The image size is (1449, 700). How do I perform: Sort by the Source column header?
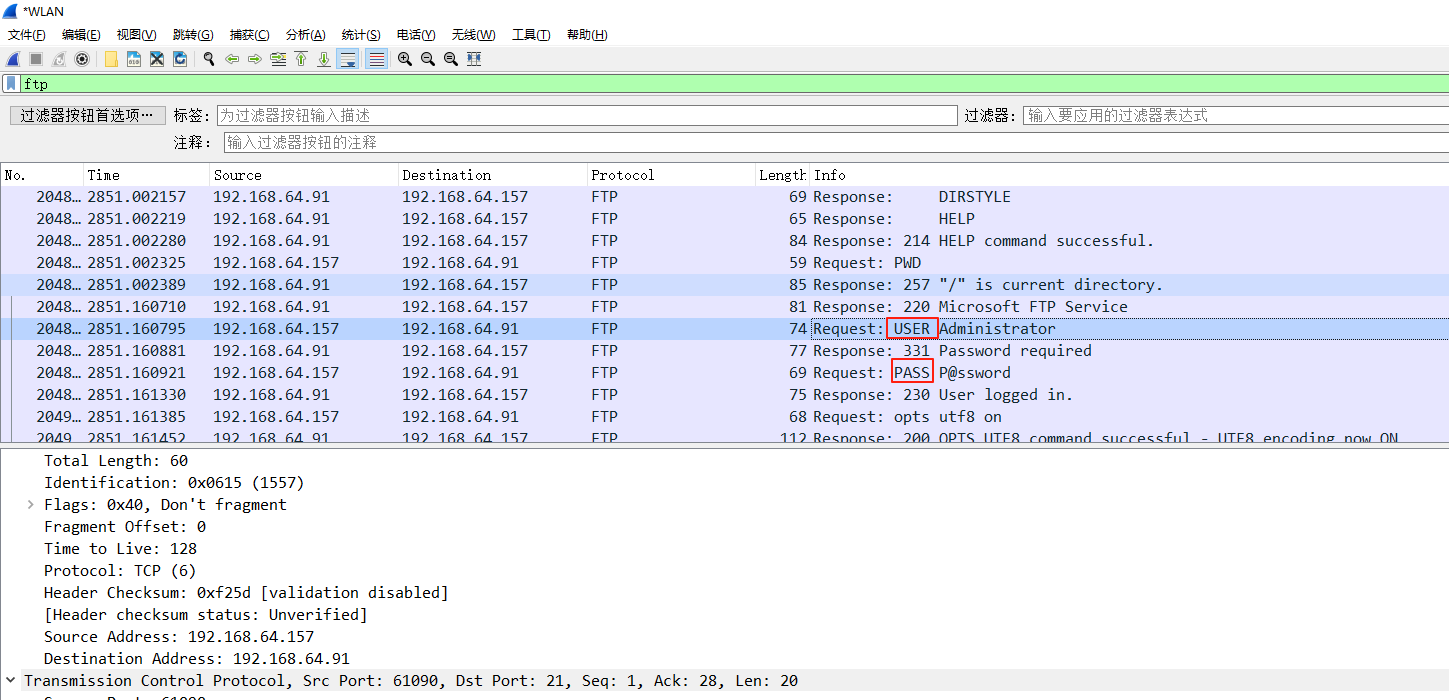pos(304,175)
